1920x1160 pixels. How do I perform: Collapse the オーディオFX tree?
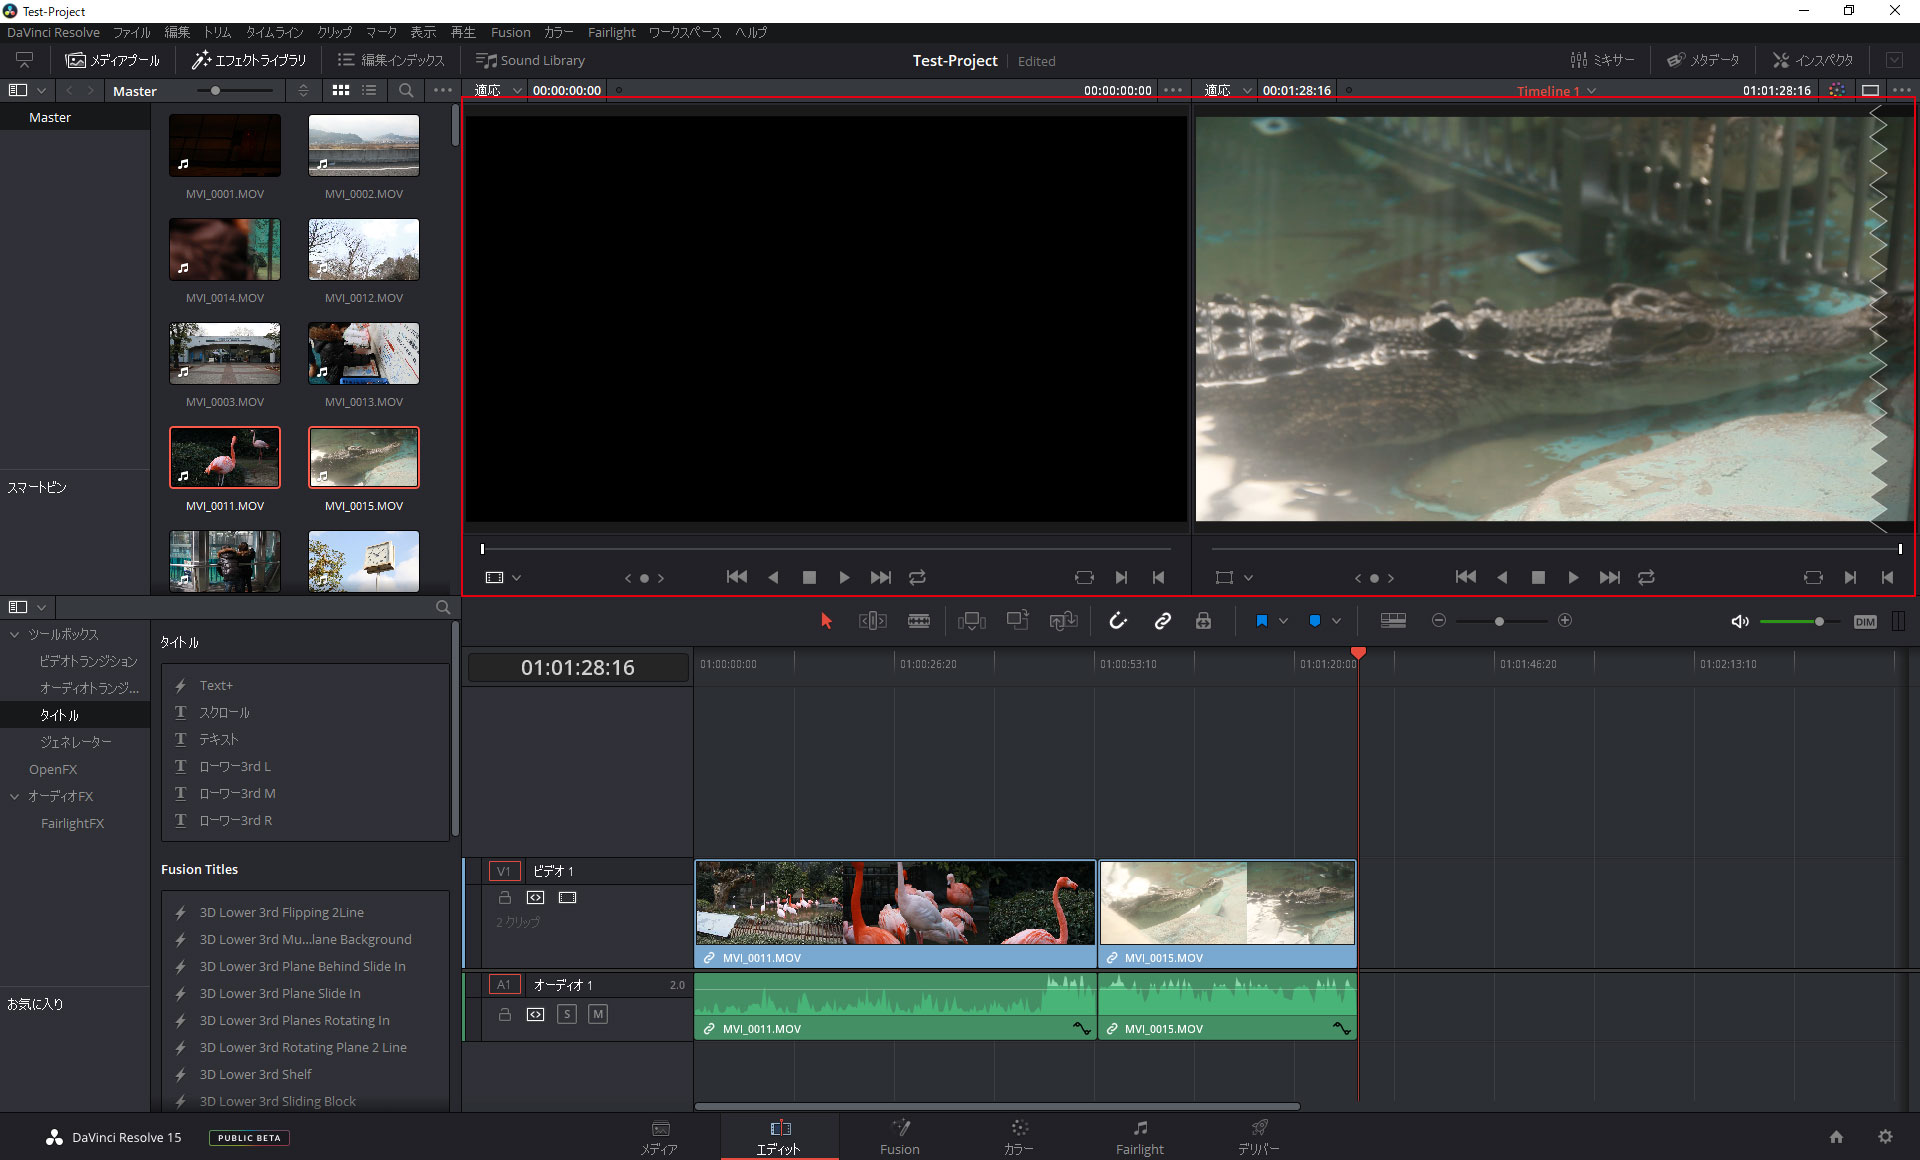[15, 796]
